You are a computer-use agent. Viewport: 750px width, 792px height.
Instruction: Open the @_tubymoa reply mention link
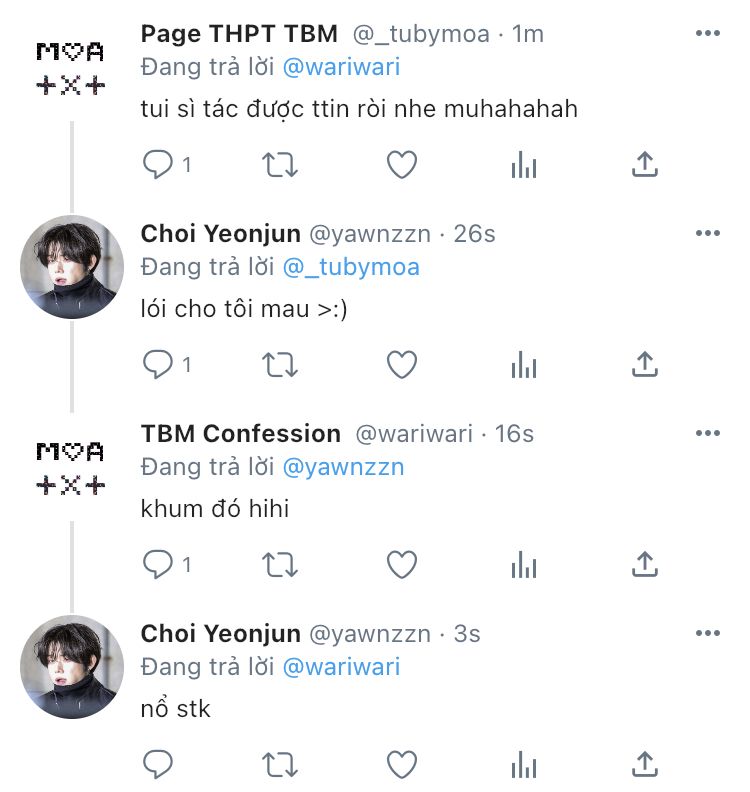click(351, 267)
